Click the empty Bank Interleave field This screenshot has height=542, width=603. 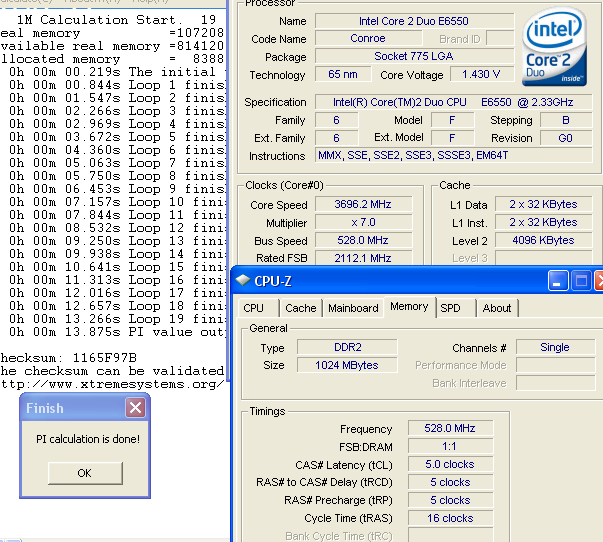tap(555, 383)
